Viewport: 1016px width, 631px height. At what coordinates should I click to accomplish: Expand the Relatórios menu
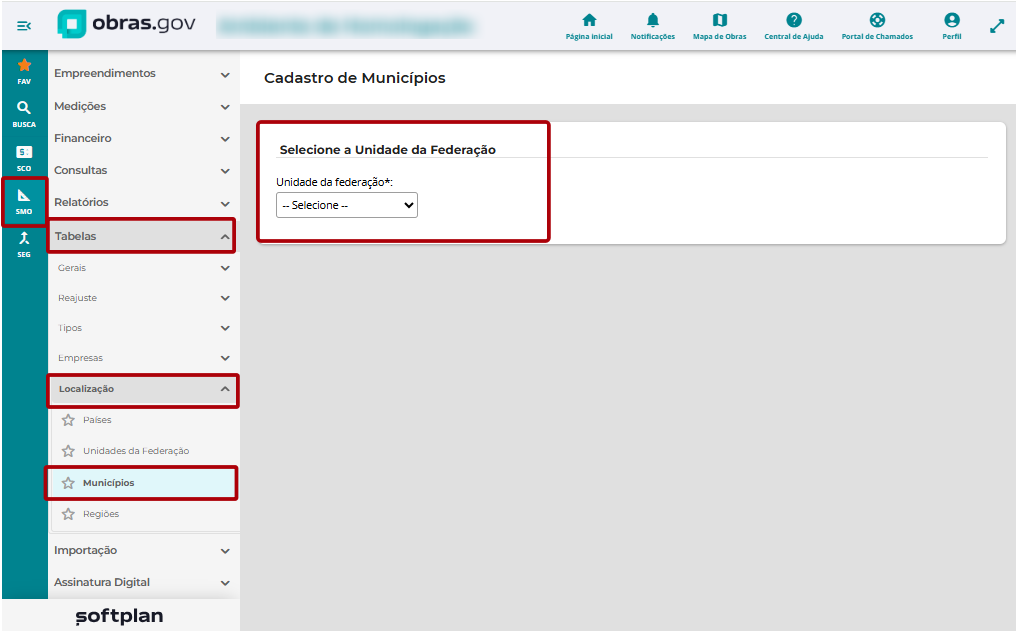point(143,202)
